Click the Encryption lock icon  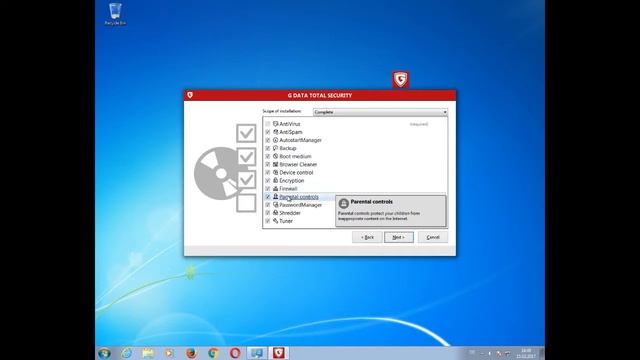coord(276,180)
